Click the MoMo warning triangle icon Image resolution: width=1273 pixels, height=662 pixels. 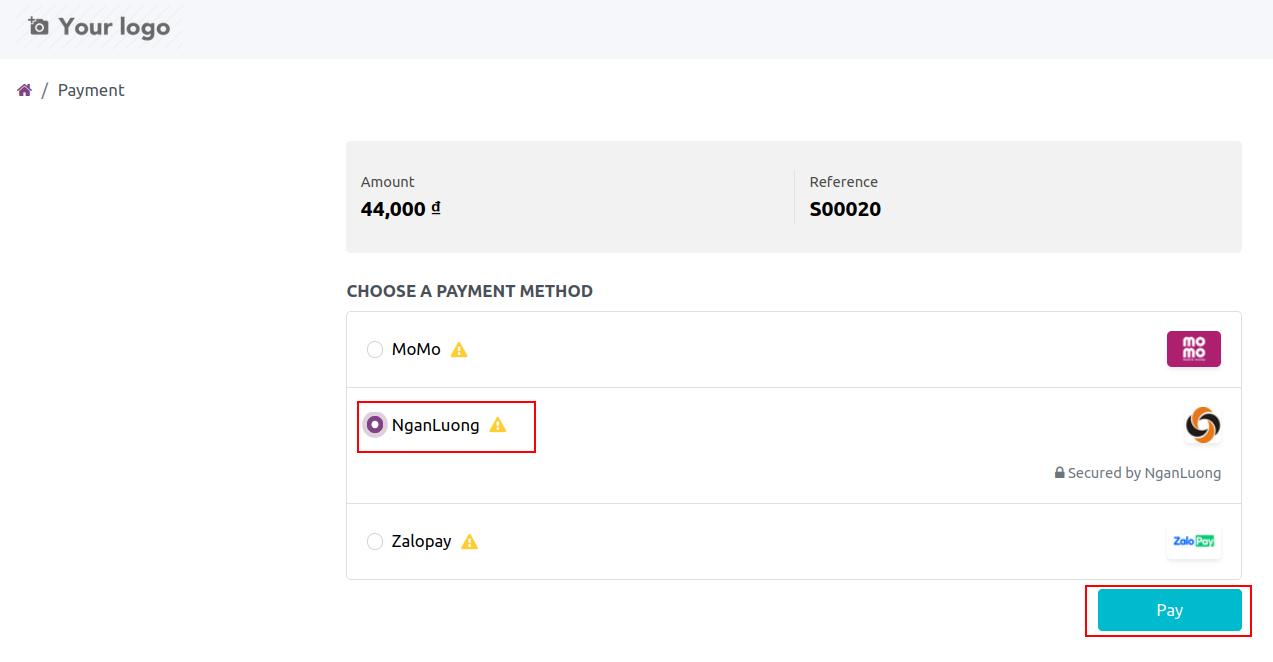[459, 350]
